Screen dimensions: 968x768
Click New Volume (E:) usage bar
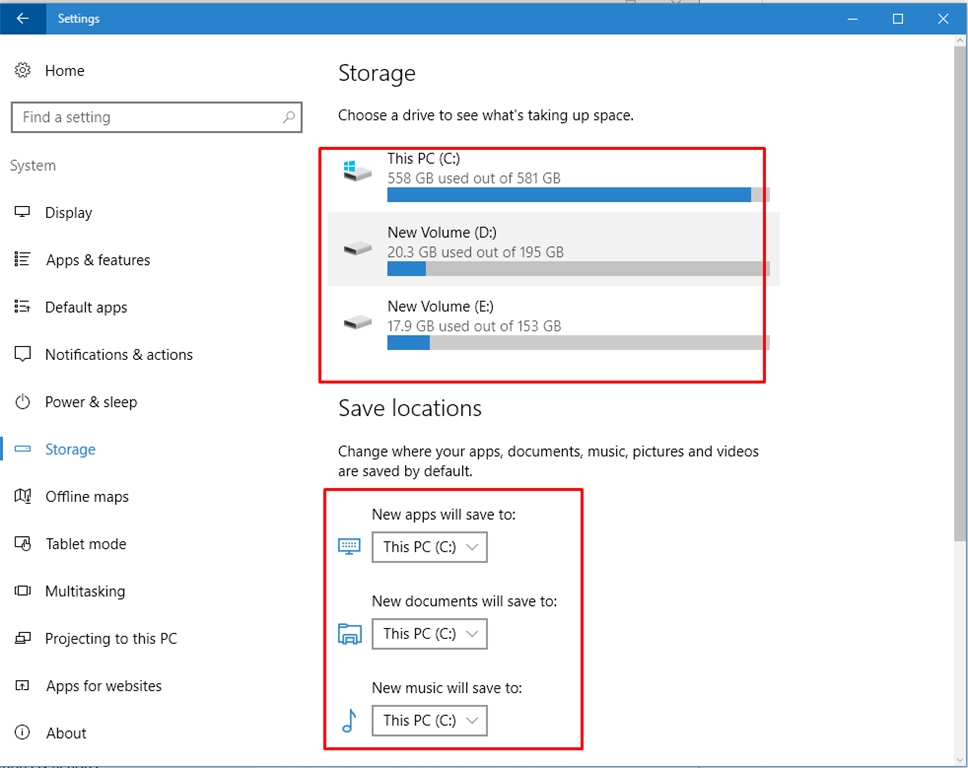tap(578, 343)
